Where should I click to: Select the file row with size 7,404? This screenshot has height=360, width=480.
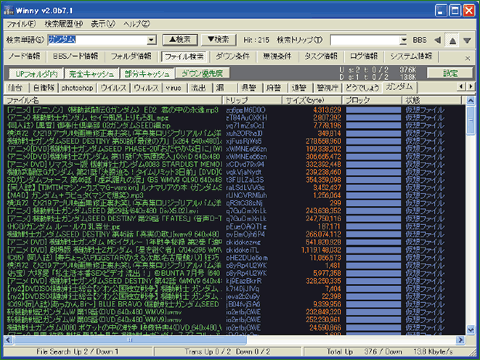[x=235, y=289]
